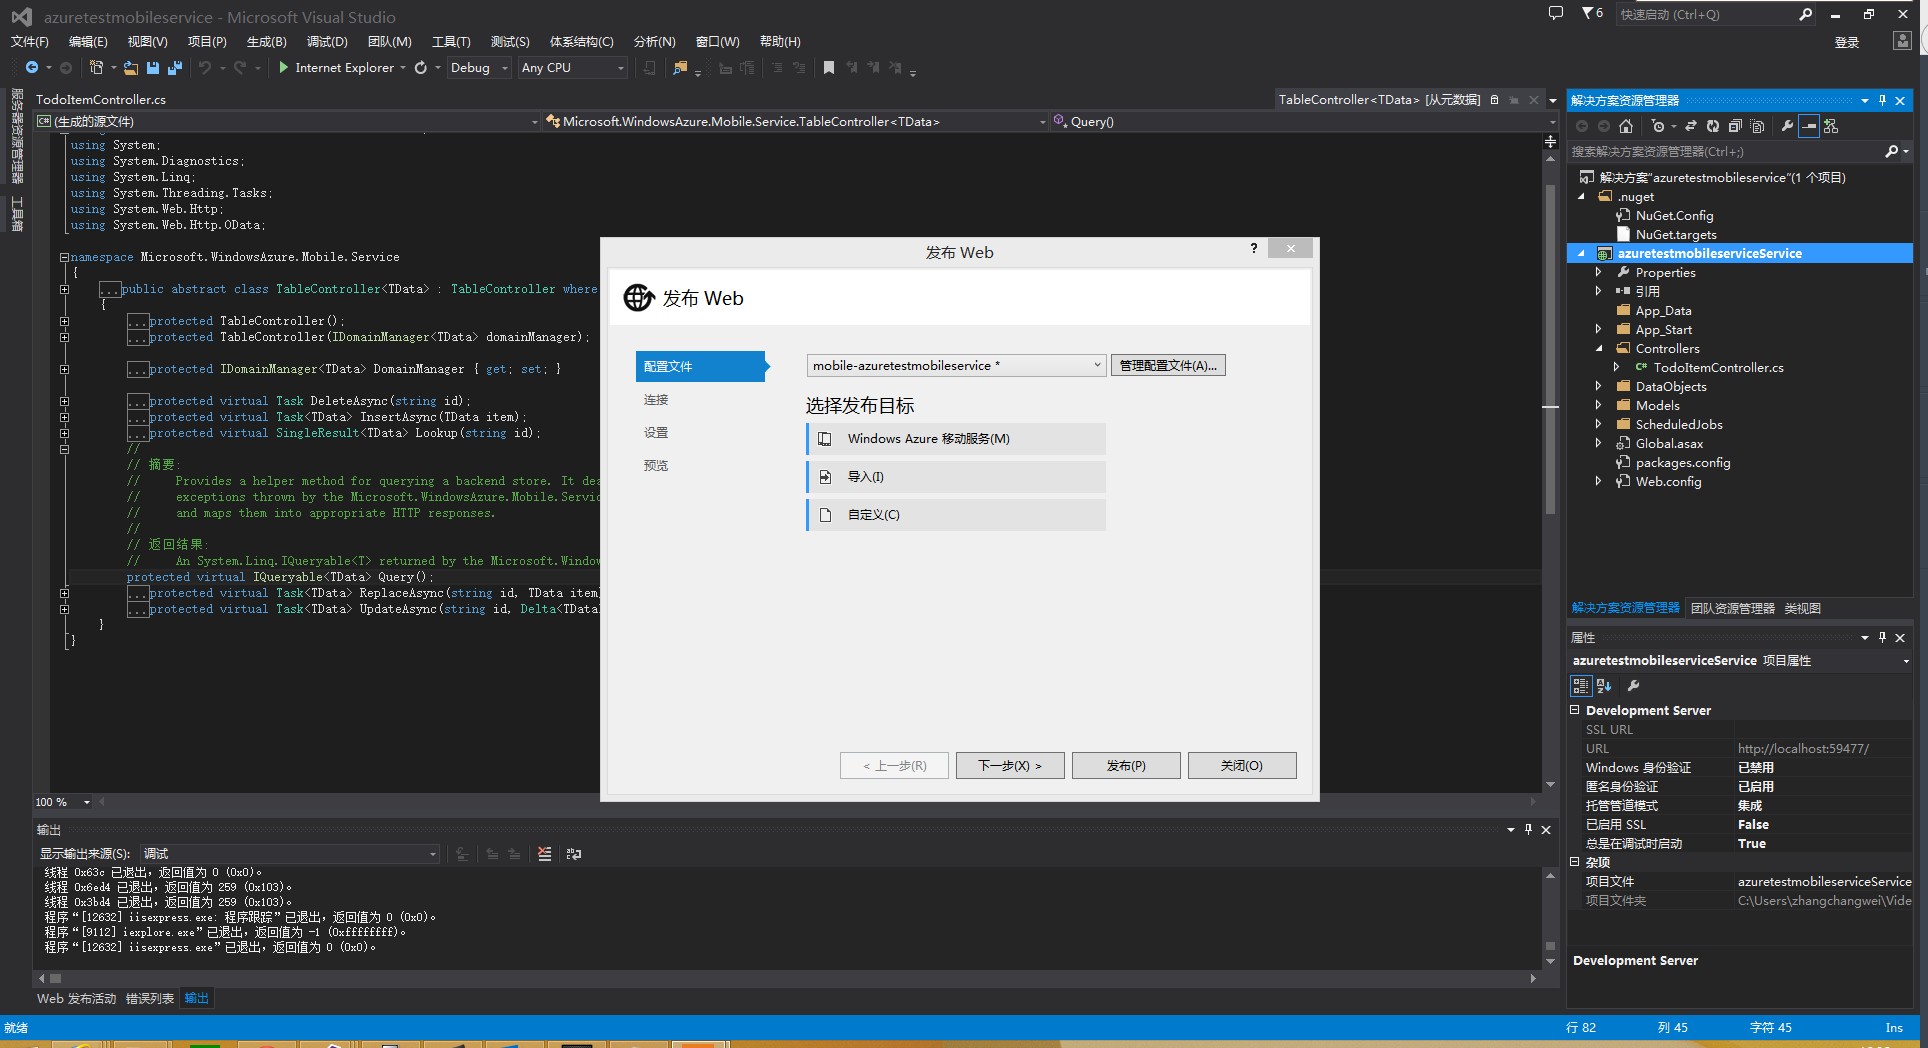1928x1048 pixels.
Task: Click 发布(P) Publish button in dialog
Action: coord(1126,765)
